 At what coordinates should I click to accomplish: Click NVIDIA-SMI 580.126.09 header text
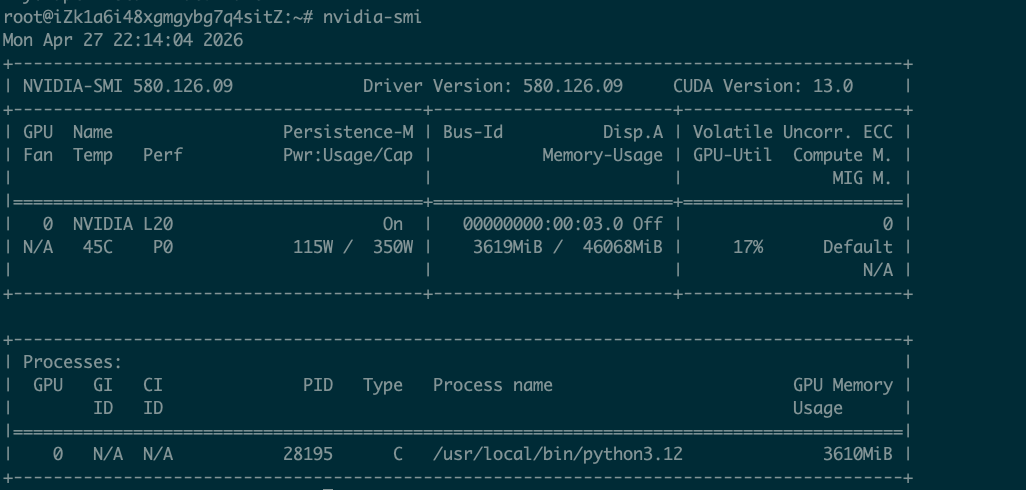[x=128, y=86]
